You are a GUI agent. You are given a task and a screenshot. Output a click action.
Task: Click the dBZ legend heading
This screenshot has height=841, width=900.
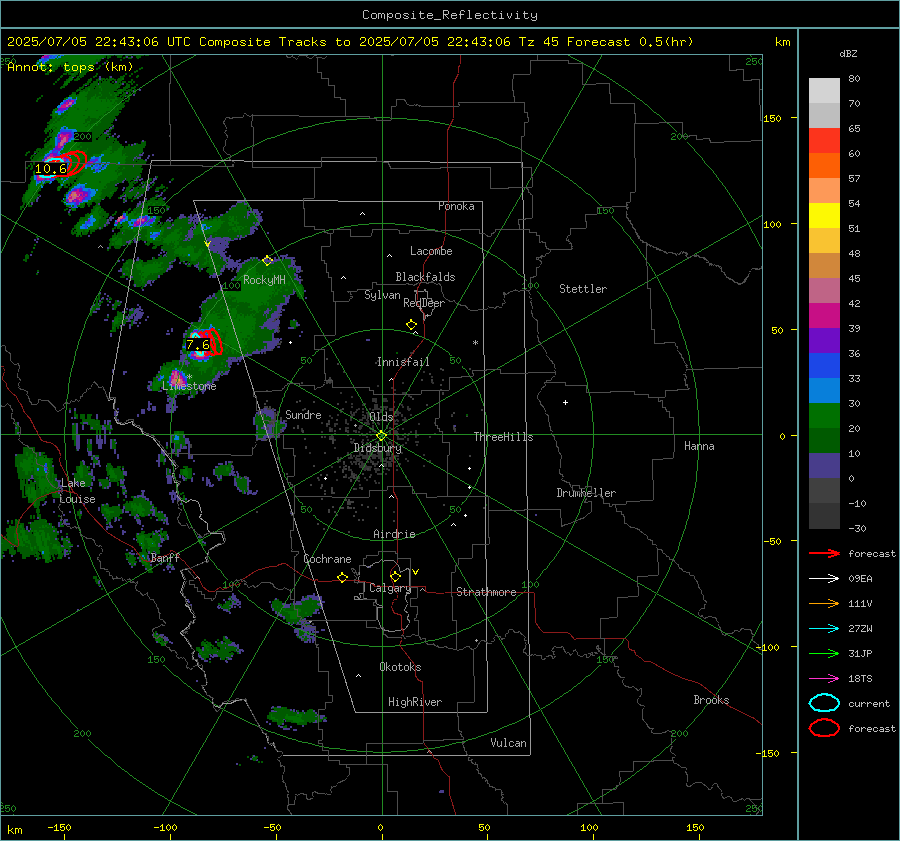848,53
